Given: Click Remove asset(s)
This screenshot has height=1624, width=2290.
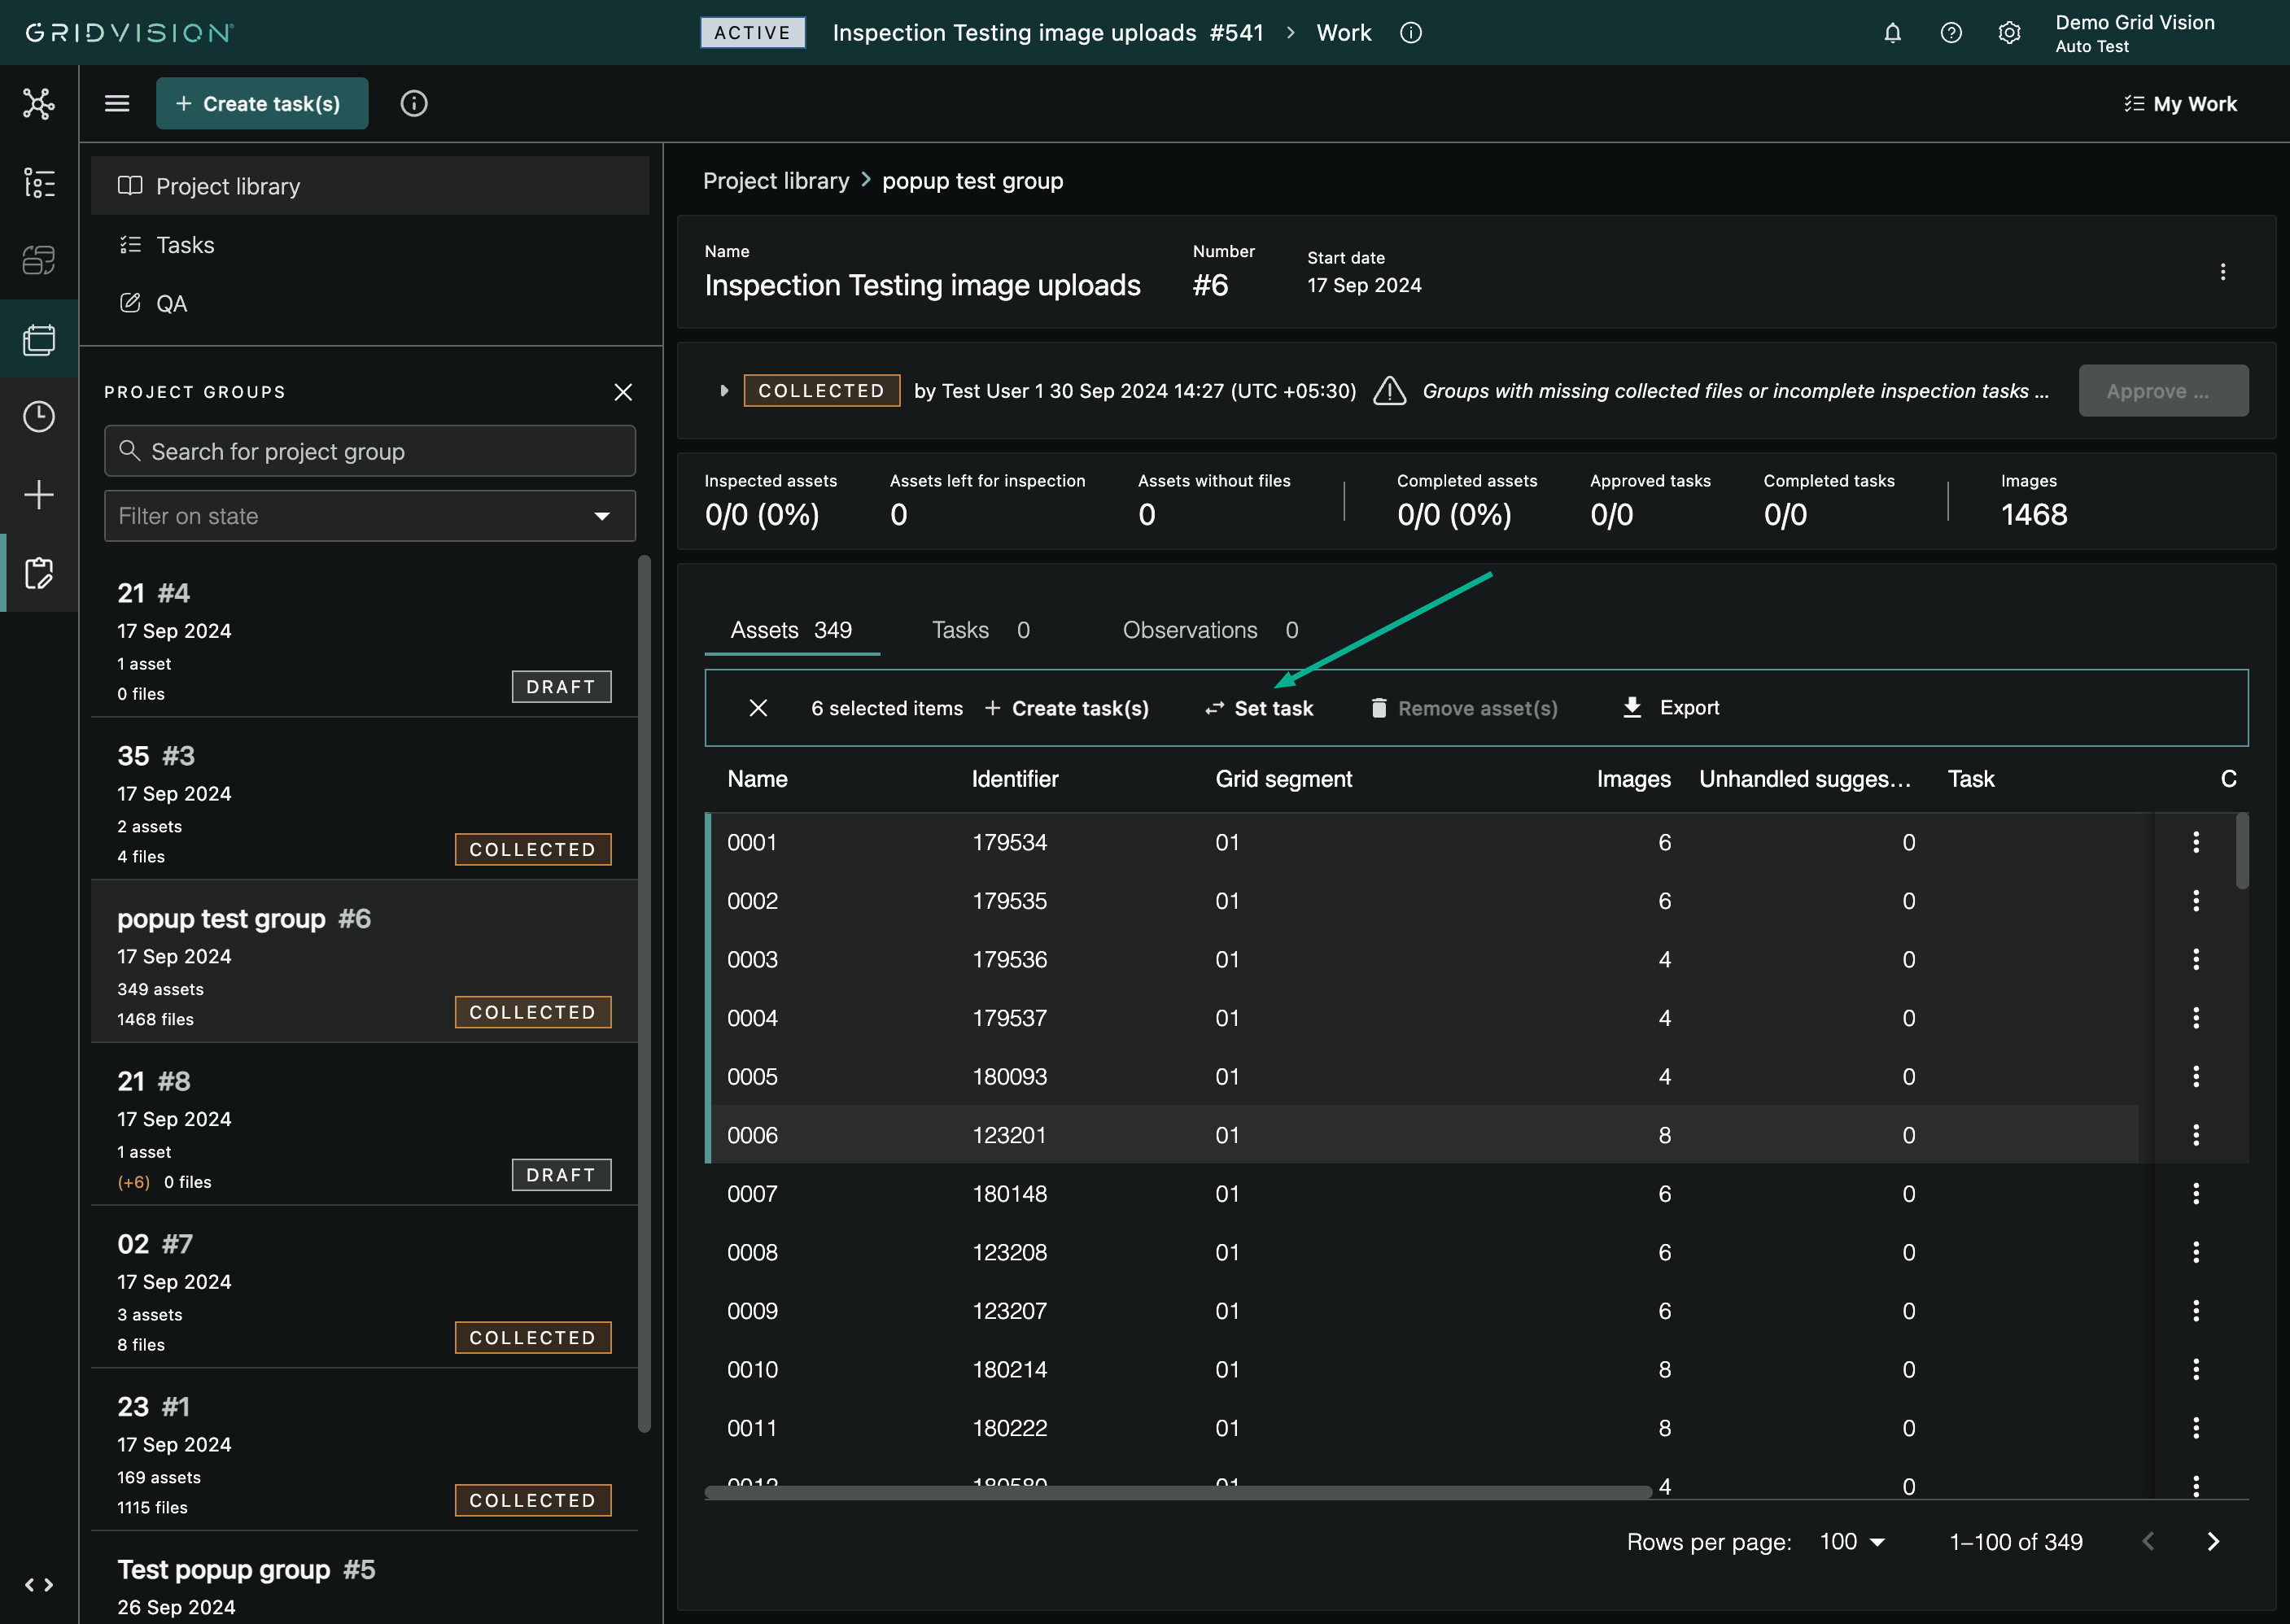Looking at the screenshot, I should coord(1464,708).
